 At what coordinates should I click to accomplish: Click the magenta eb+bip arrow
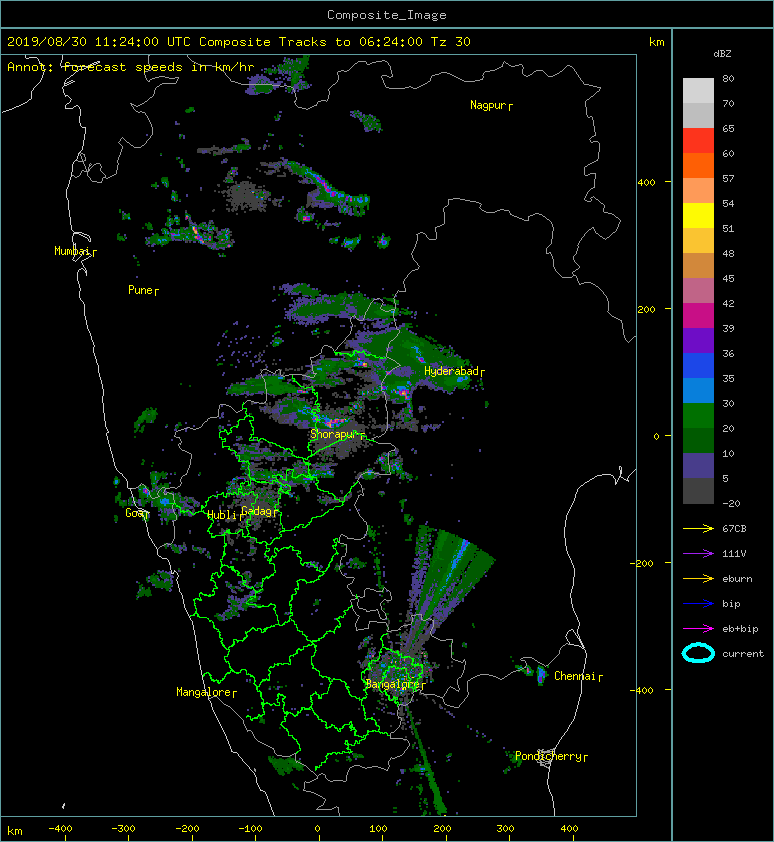698,628
